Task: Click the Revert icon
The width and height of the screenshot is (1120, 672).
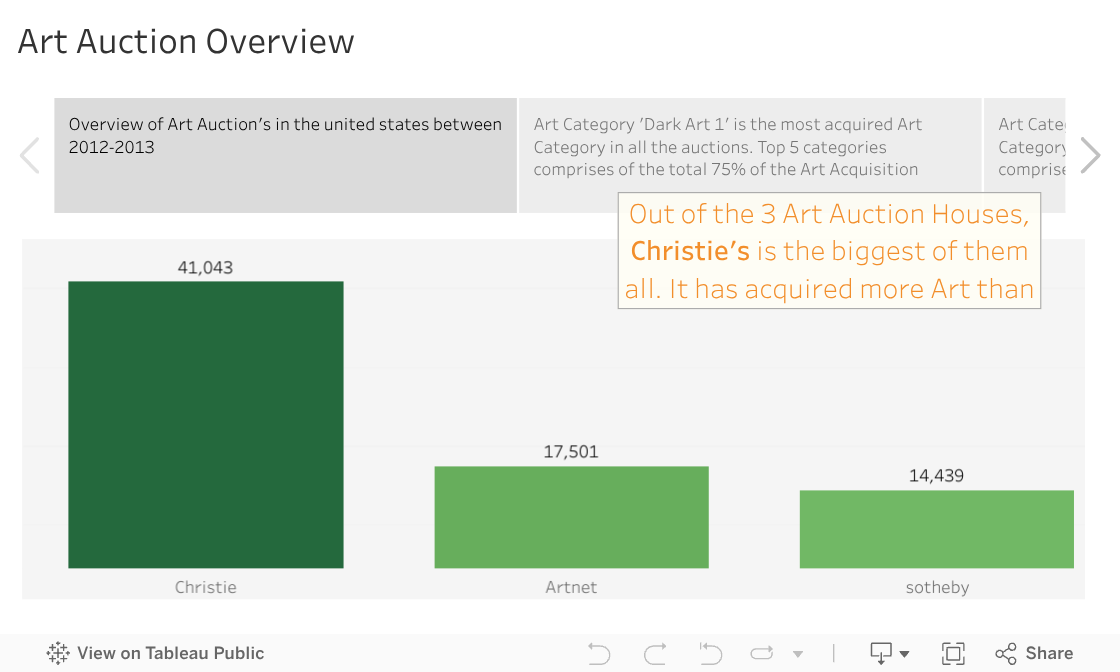Action: [710, 654]
